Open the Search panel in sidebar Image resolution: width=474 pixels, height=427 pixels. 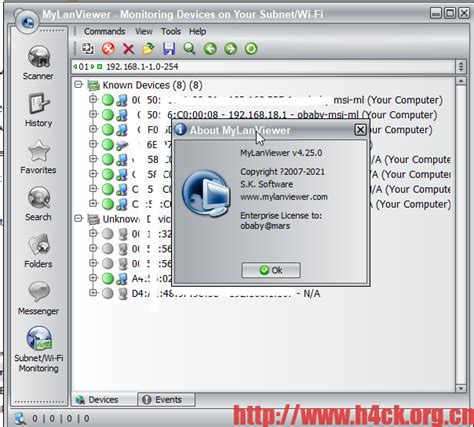[38, 204]
